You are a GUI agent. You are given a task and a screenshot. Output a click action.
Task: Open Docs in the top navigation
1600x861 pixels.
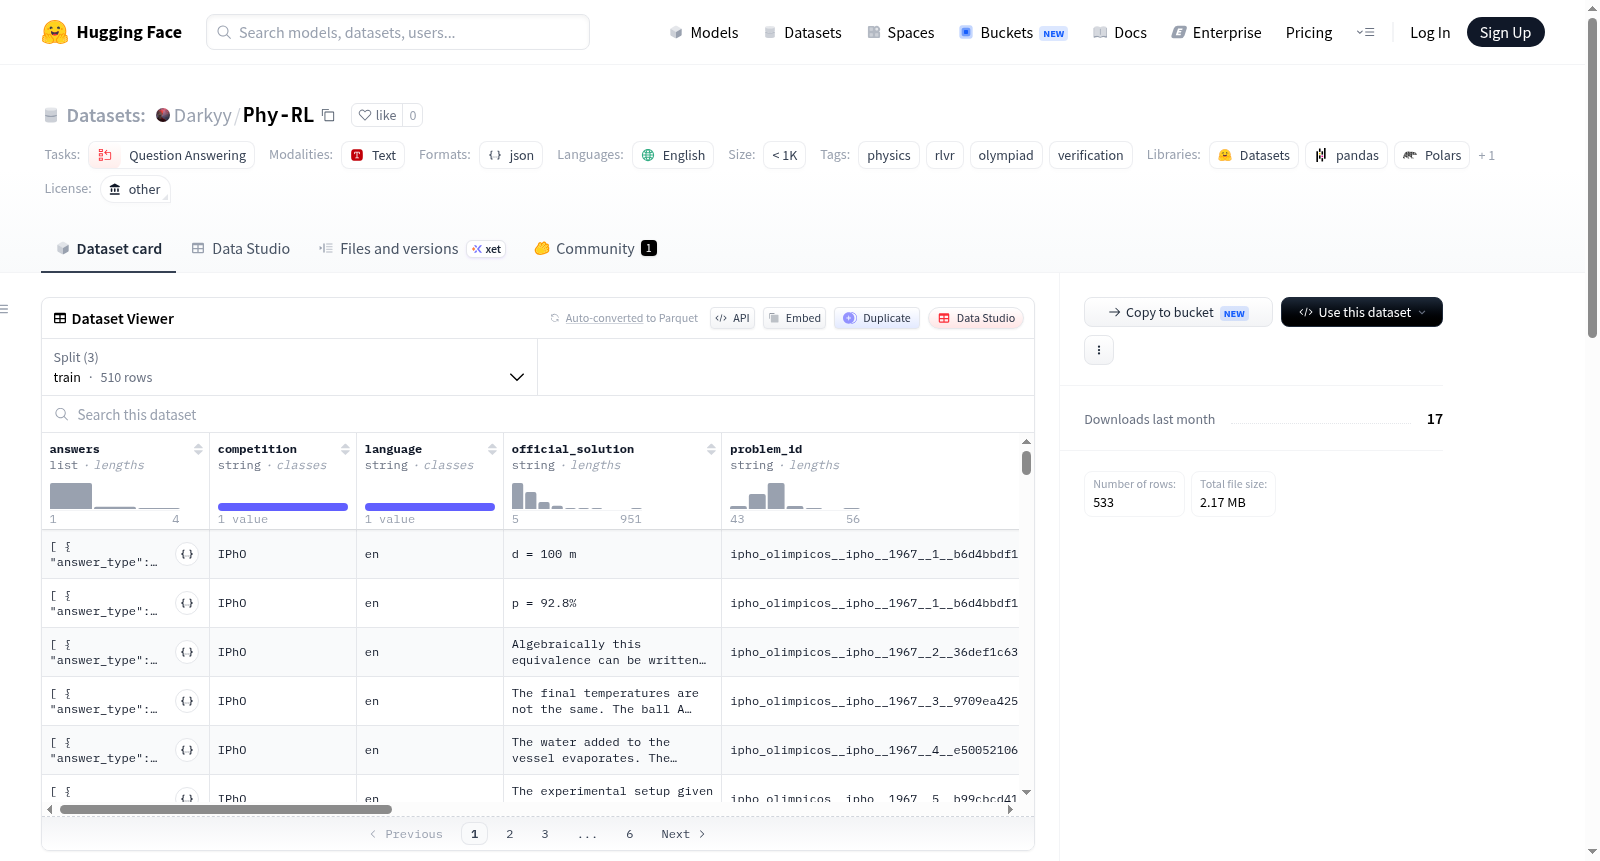(x=1119, y=32)
